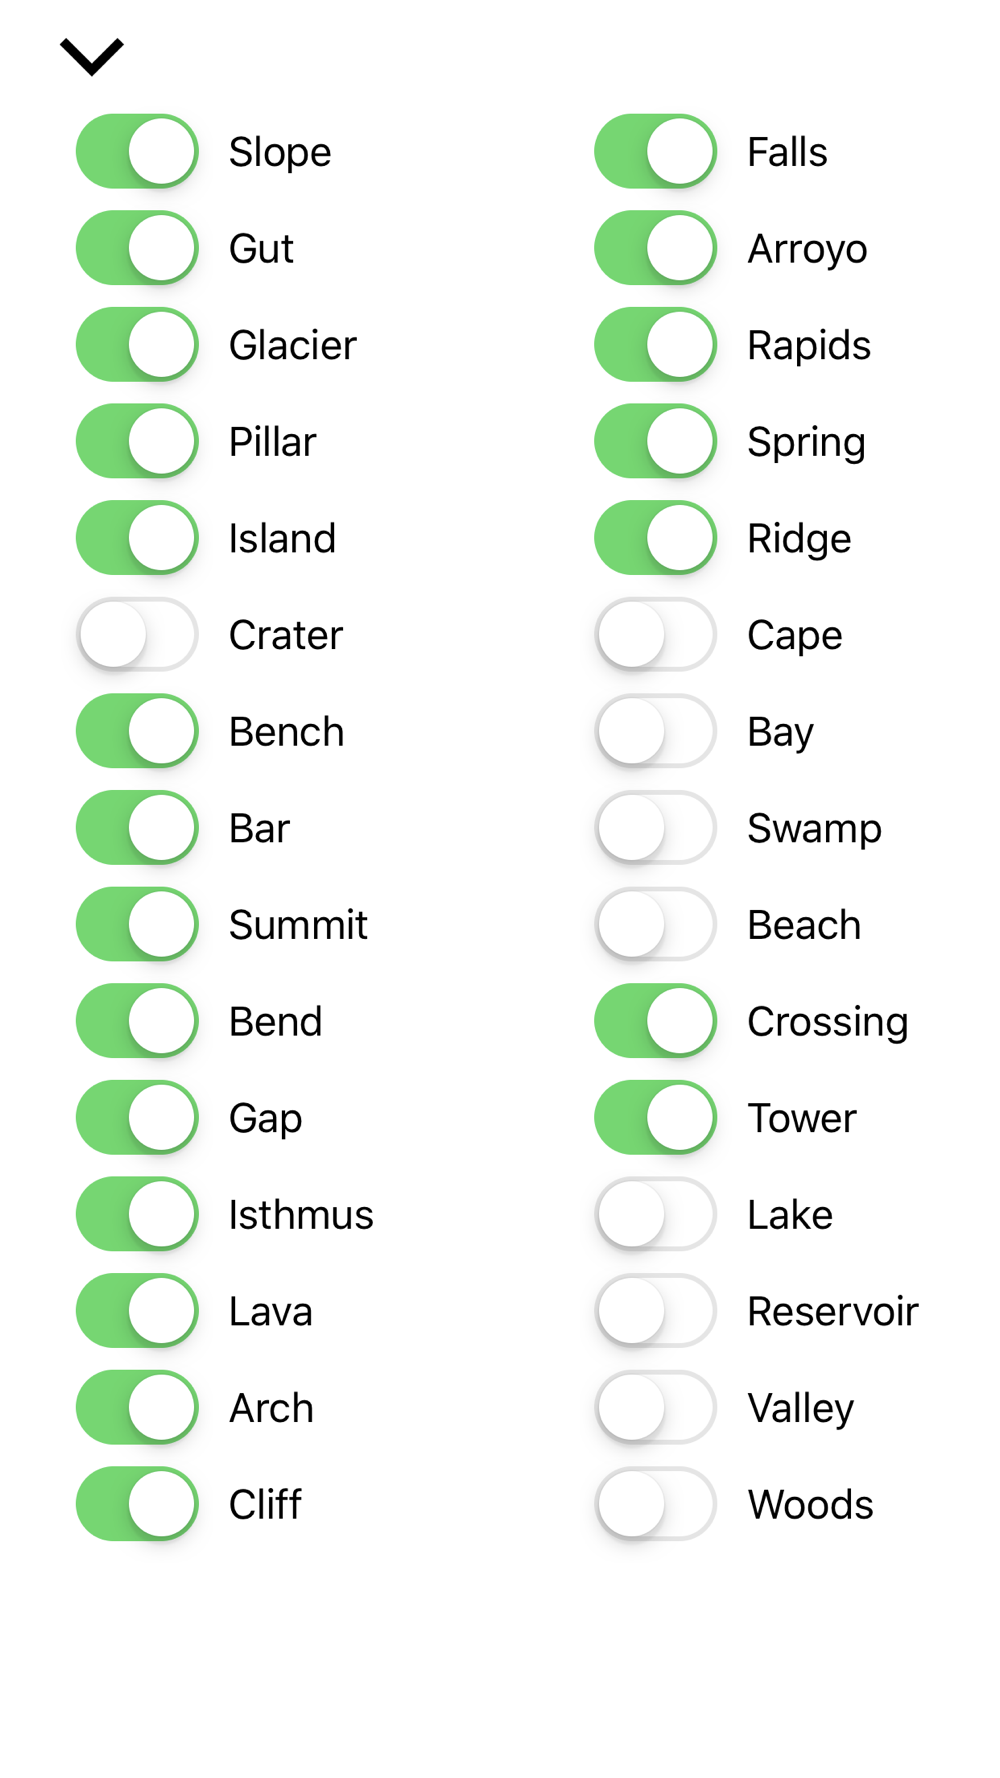The width and height of the screenshot is (1000, 1778).
Task: Collapse the list with the top chevron
Action: point(92,57)
